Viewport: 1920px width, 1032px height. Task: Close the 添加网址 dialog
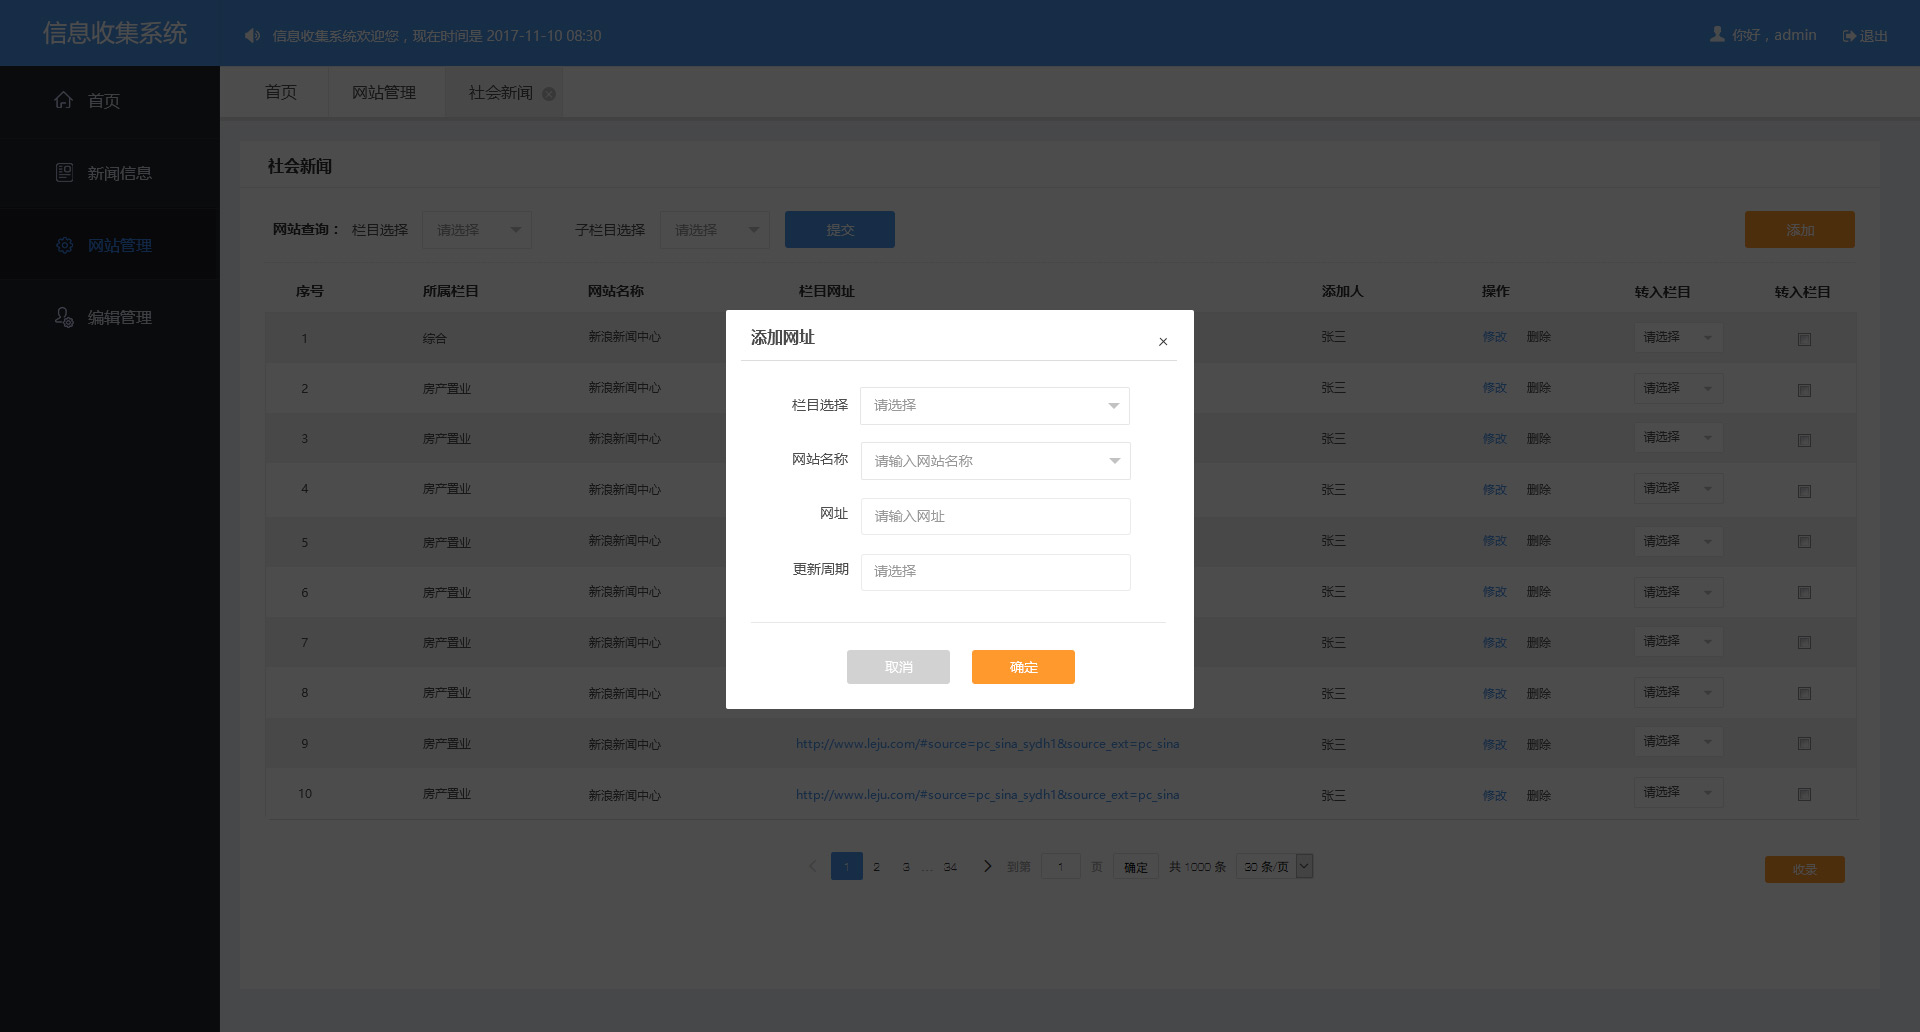(1163, 342)
